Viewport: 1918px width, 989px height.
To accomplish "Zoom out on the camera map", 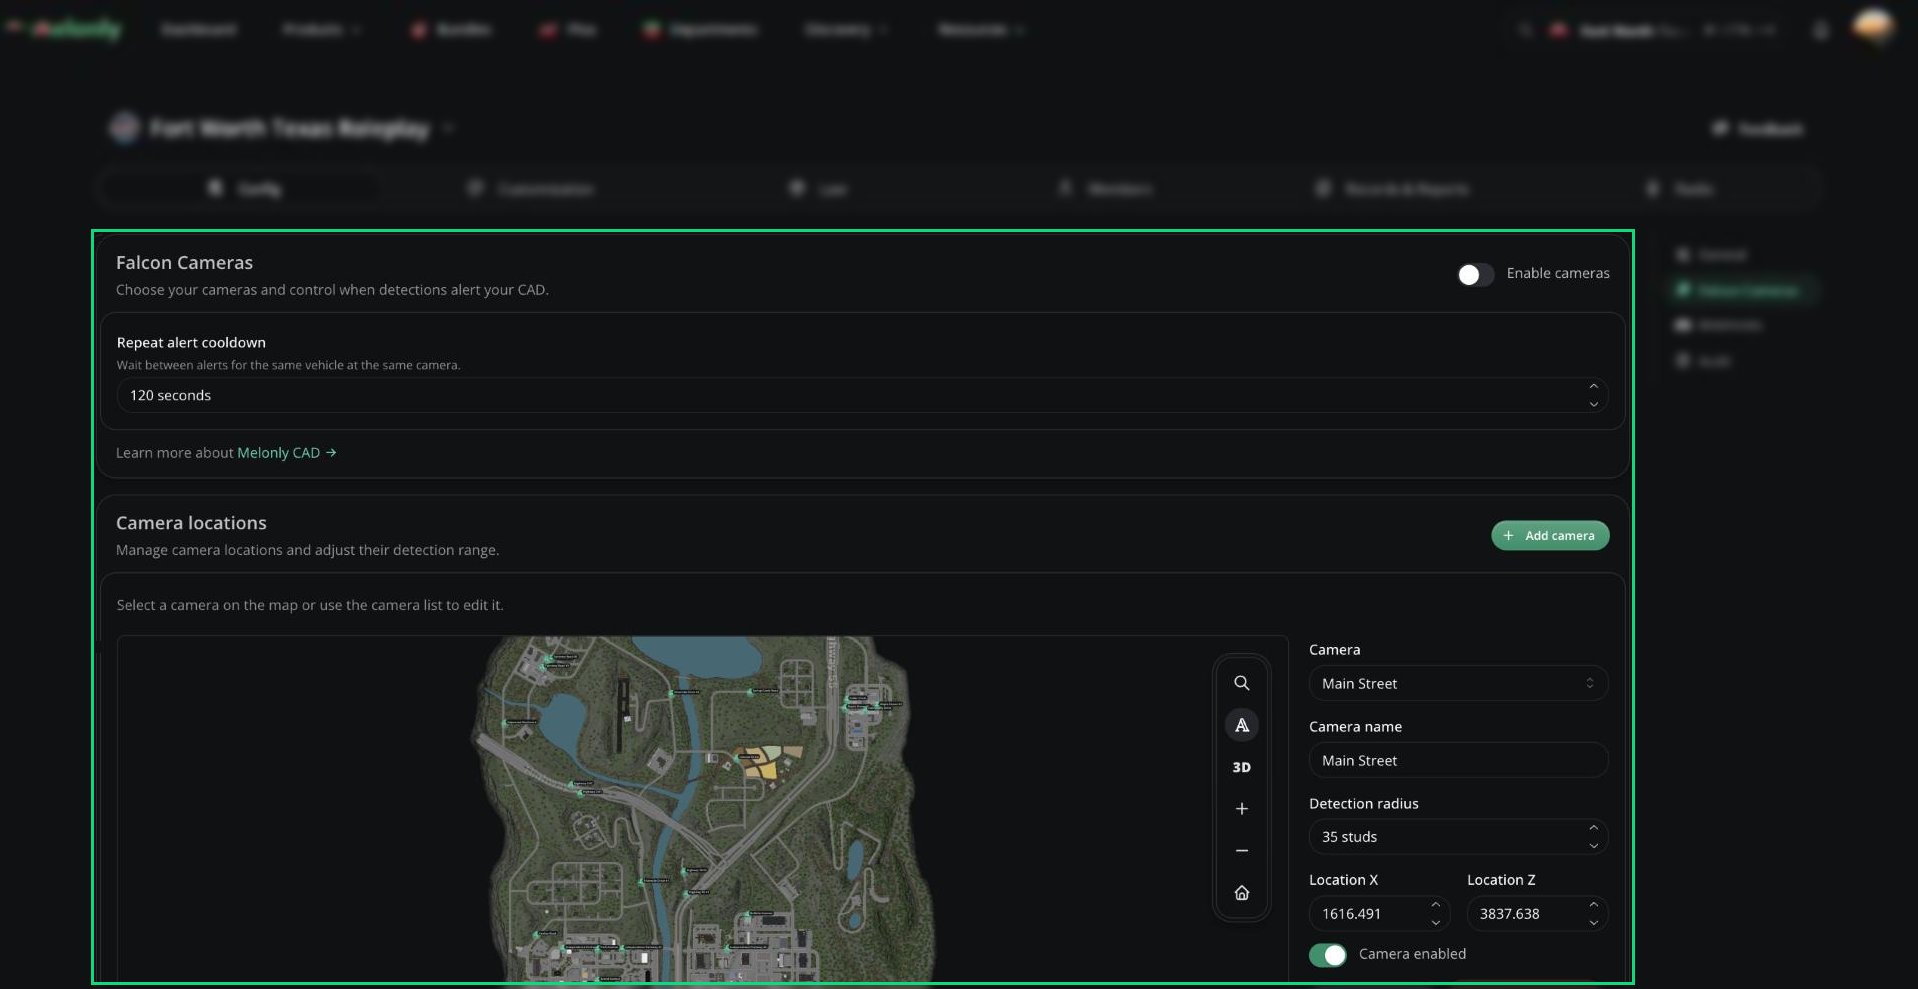I will pyautogui.click(x=1241, y=851).
